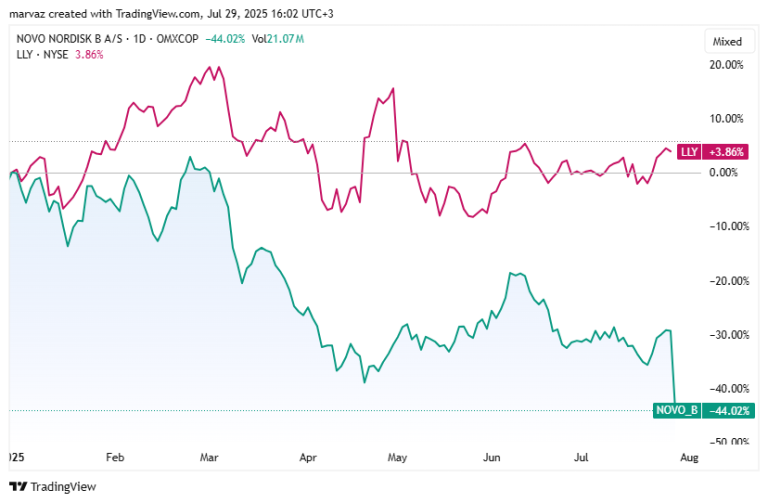Click the +3.86% LLY value badge
The width and height of the screenshot is (768, 503).
click(x=726, y=152)
